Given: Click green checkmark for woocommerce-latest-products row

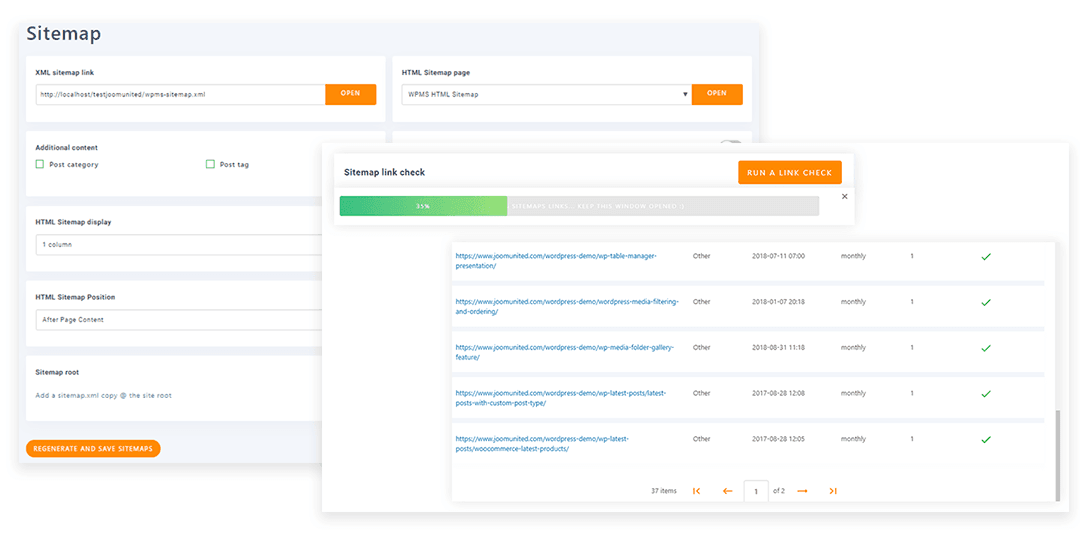Looking at the screenshot, I should tap(985, 439).
